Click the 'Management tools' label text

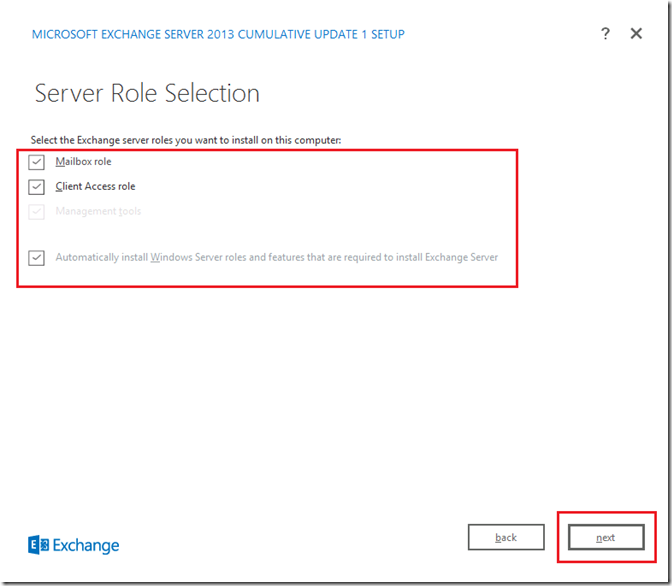pos(98,212)
